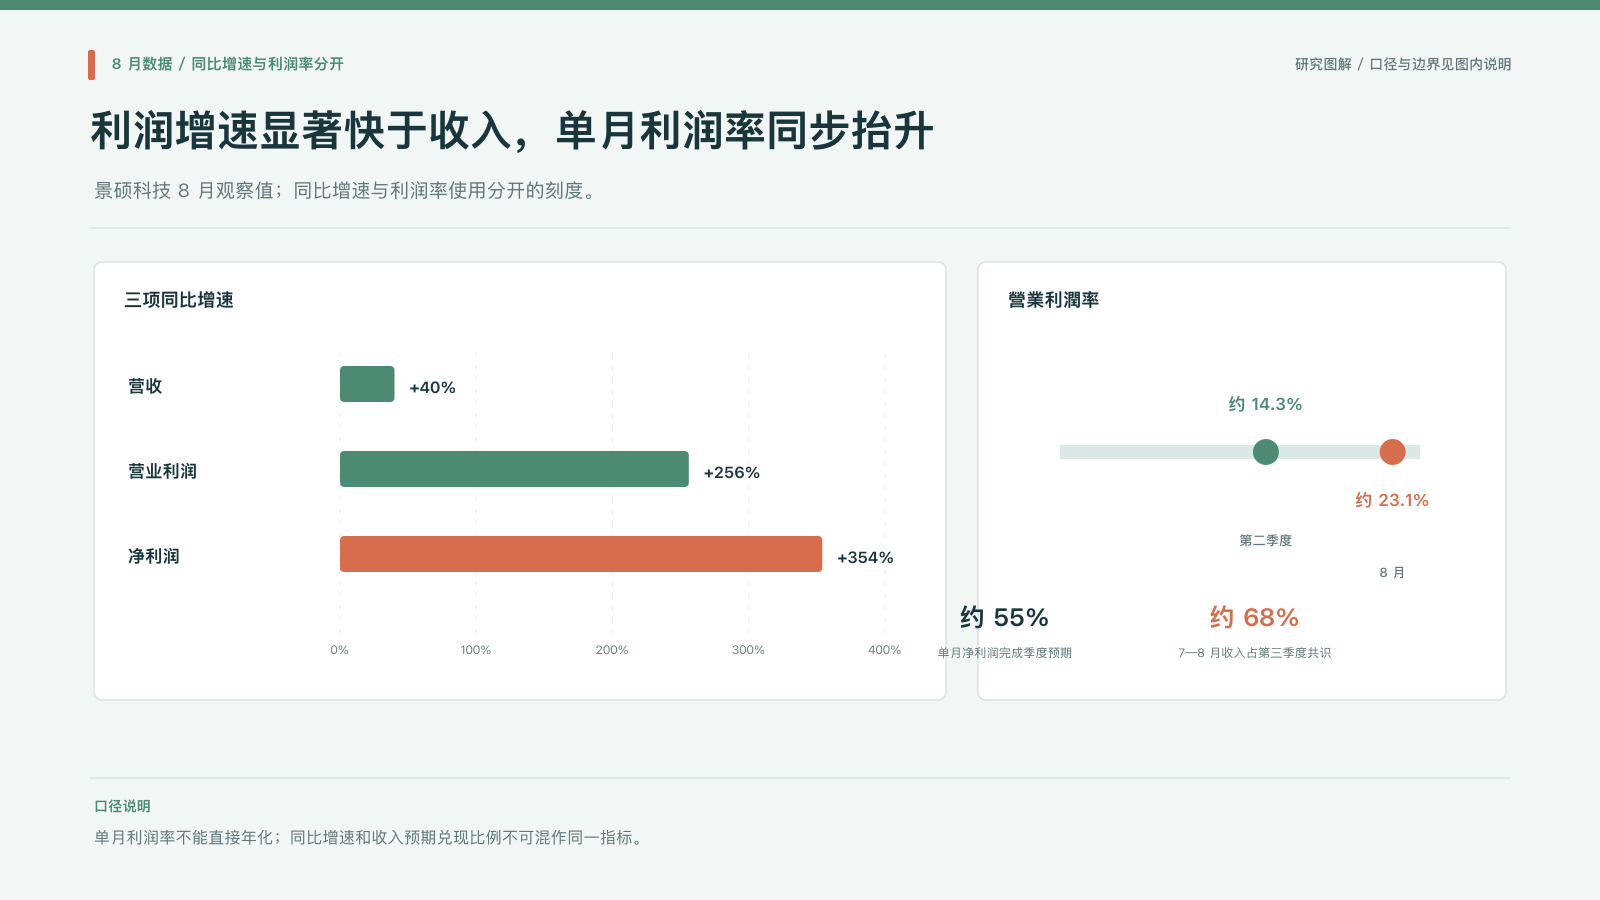Click the 8 月 caption under the track
1600x900 pixels.
pos(1392,573)
